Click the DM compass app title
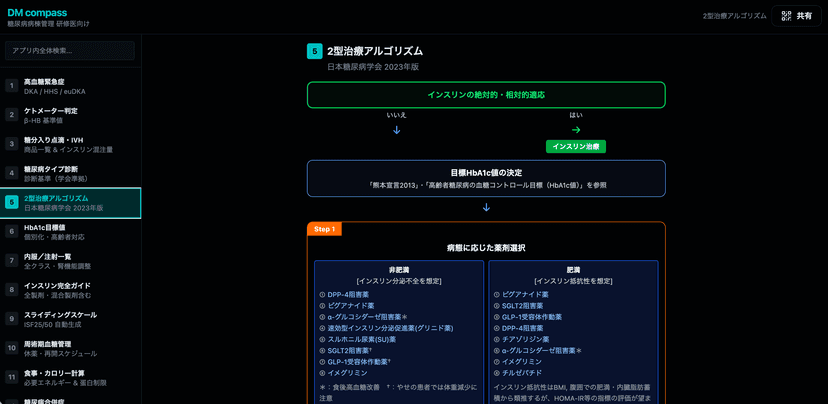 [37, 13]
